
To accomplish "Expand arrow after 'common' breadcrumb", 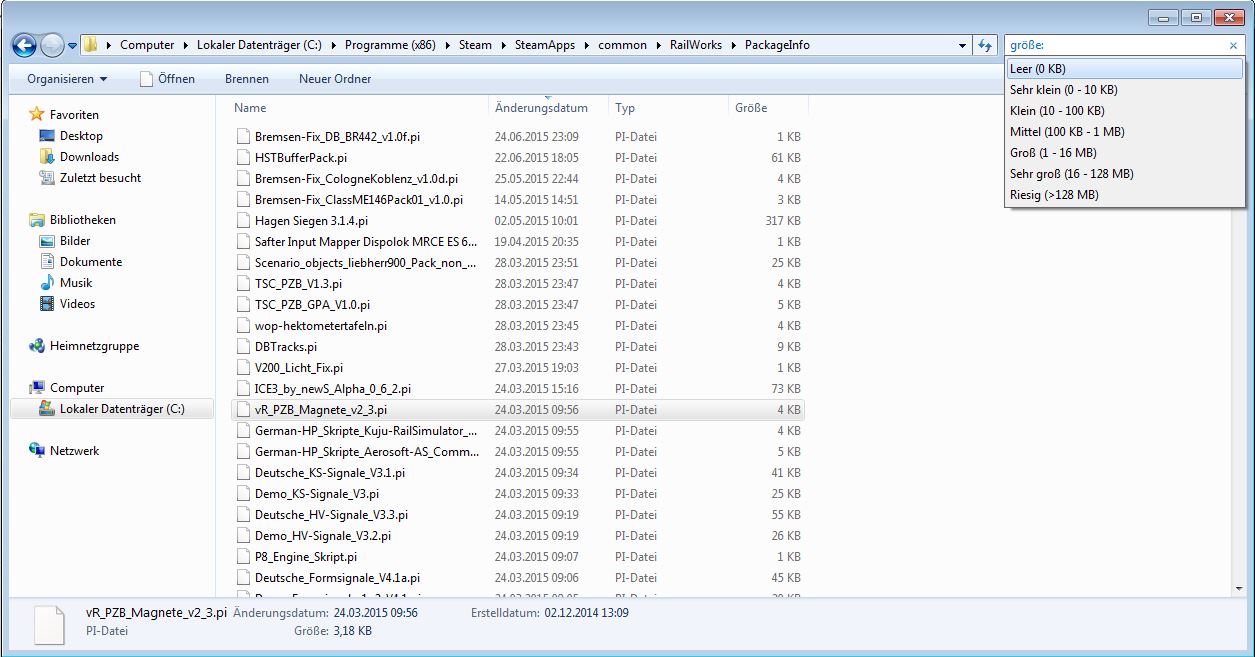I will coord(657,45).
